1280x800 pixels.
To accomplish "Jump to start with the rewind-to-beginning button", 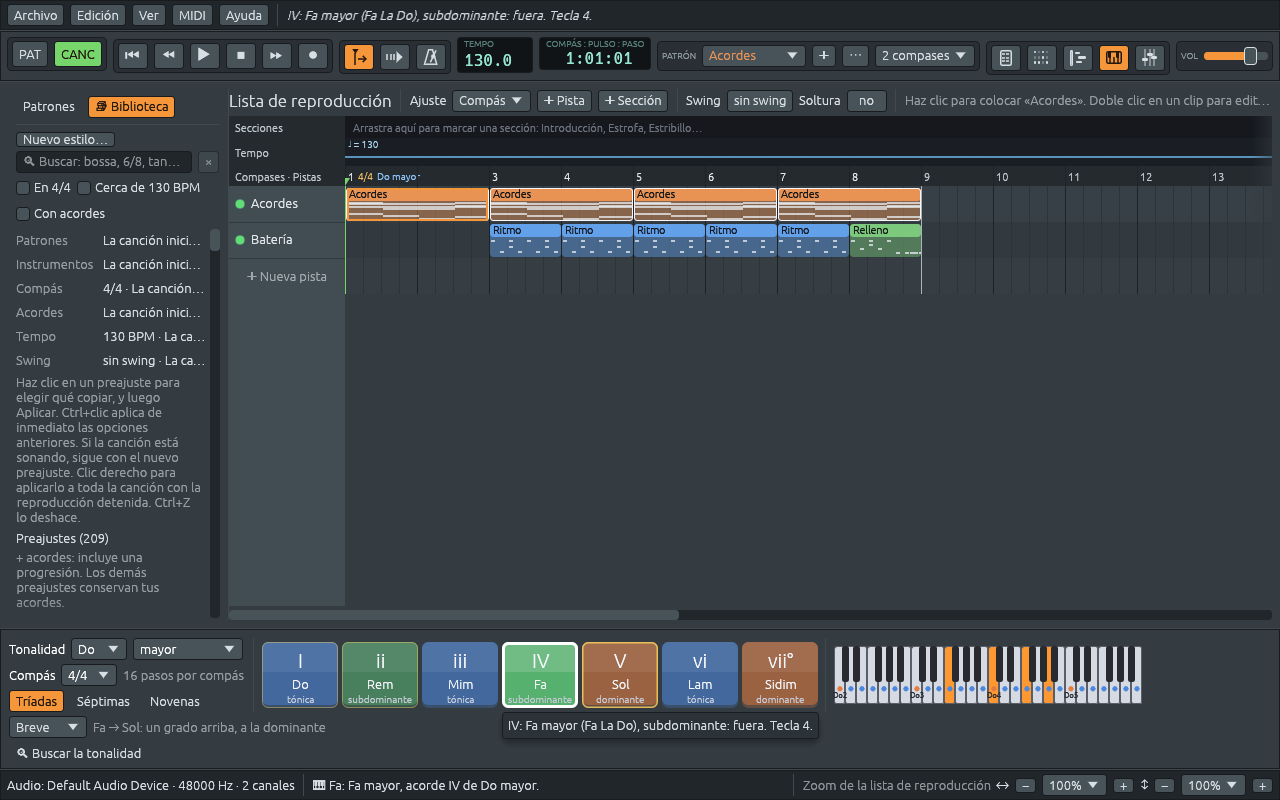I will [x=131, y=56].
